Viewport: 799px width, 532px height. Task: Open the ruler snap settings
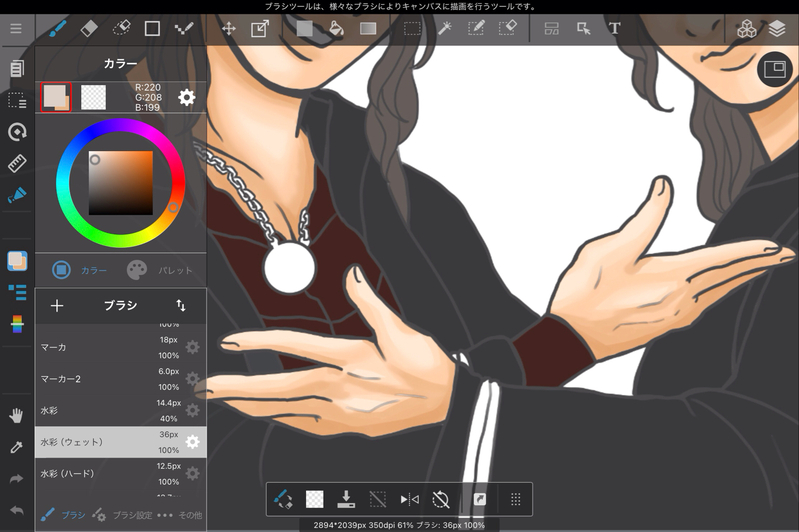[x=17, y=164]
